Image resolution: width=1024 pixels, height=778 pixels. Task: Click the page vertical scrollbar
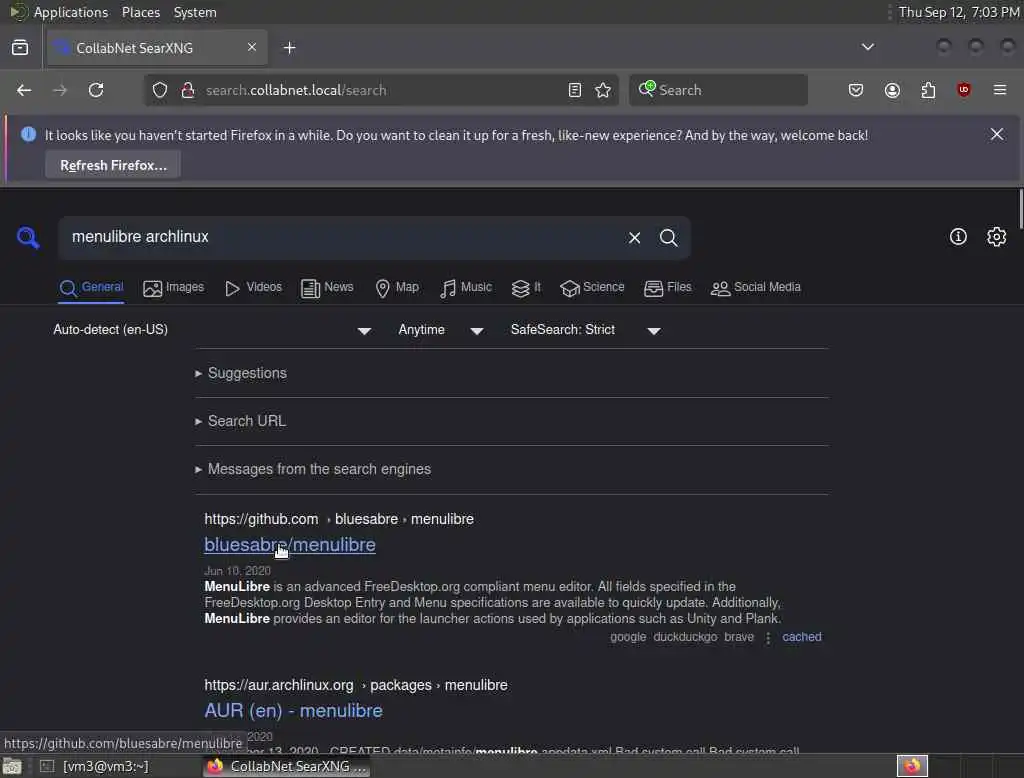(x=1020, y=209)
